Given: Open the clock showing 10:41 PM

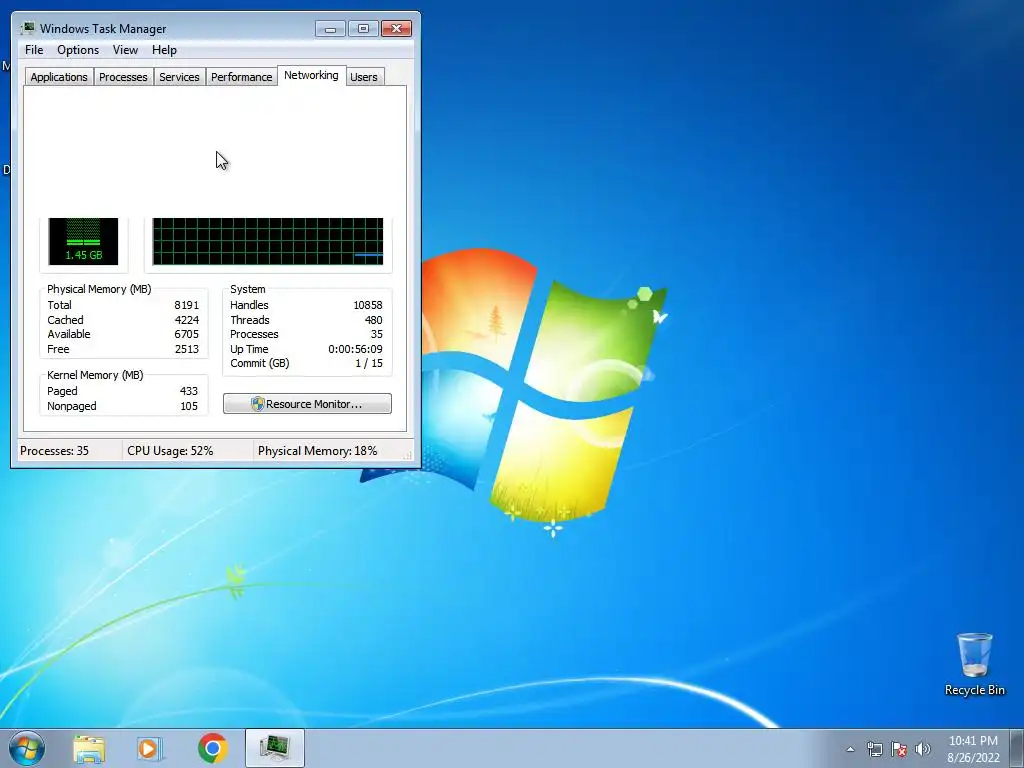Looking at the screenshot, I should coord(973,748).
